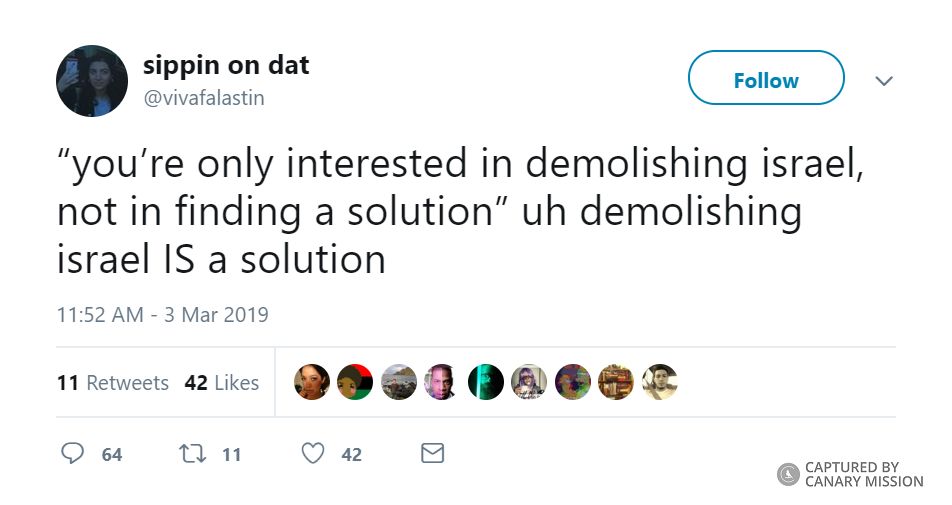This screenshot has width=952, height=505.
Task: Open the mountain landscape liker avatar
Action: 399,381
